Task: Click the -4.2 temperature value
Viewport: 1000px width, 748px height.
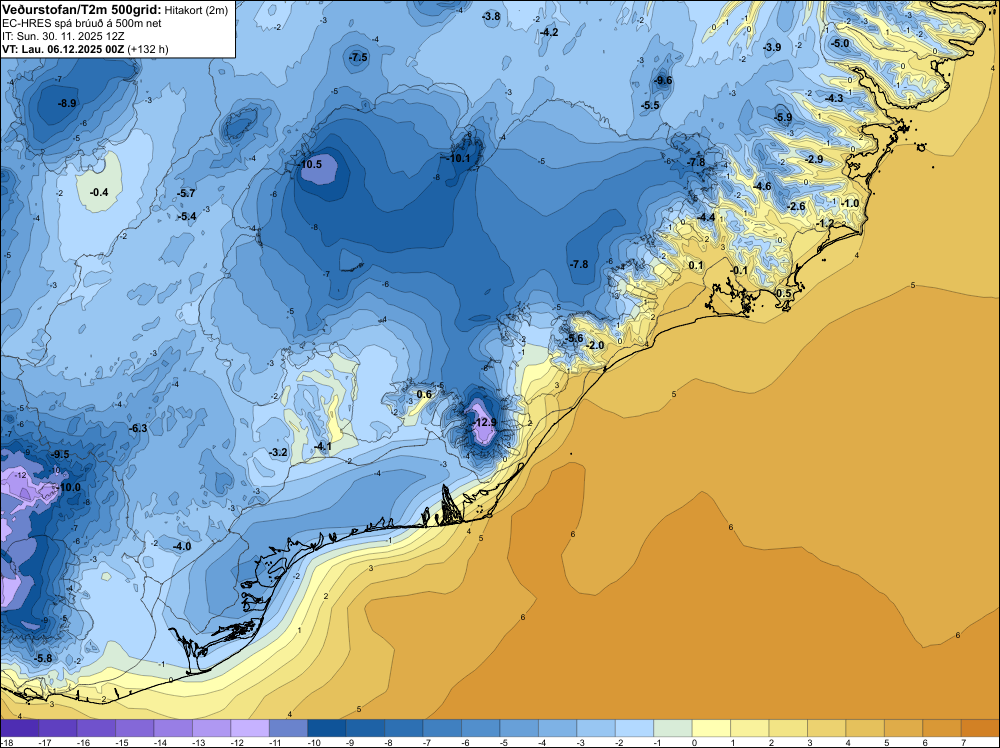Action: click(x=549, y=32)
